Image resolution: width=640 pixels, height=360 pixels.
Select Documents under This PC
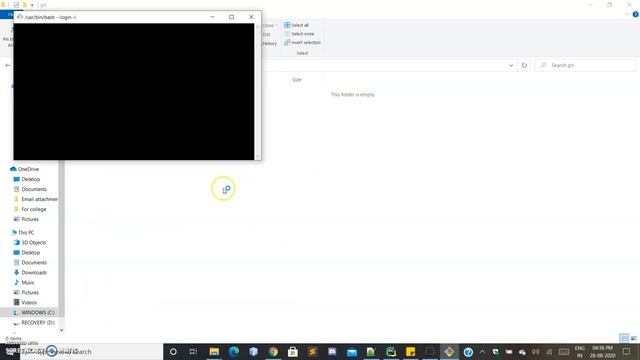(30, 262)
